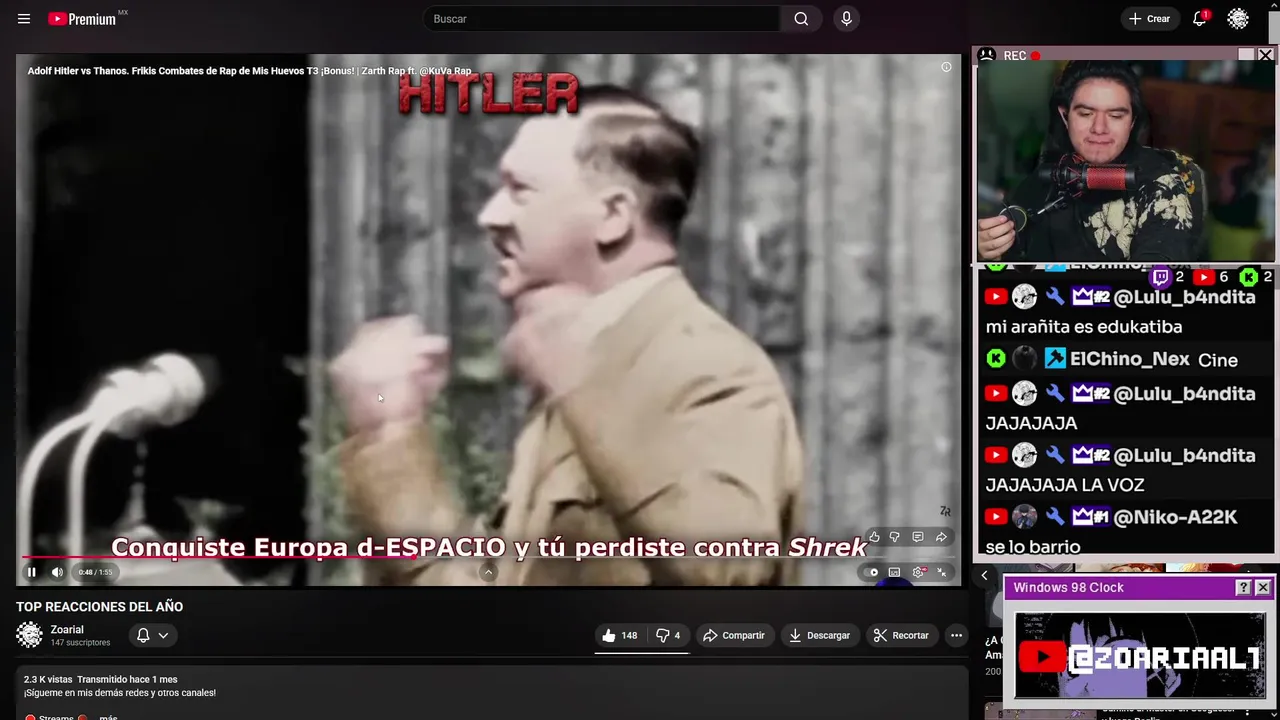
Task: Click the video title TOP REACCIONES DEL AÑO
Action: pos(99,607)
